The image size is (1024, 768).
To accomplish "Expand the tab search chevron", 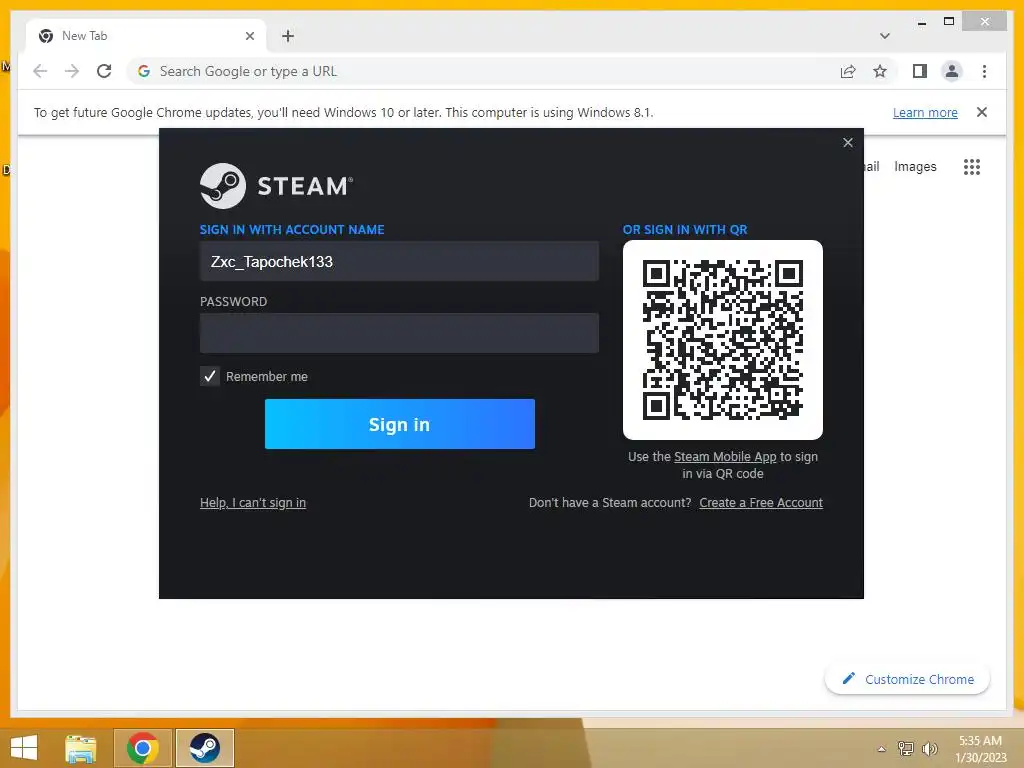I will 884,36.
